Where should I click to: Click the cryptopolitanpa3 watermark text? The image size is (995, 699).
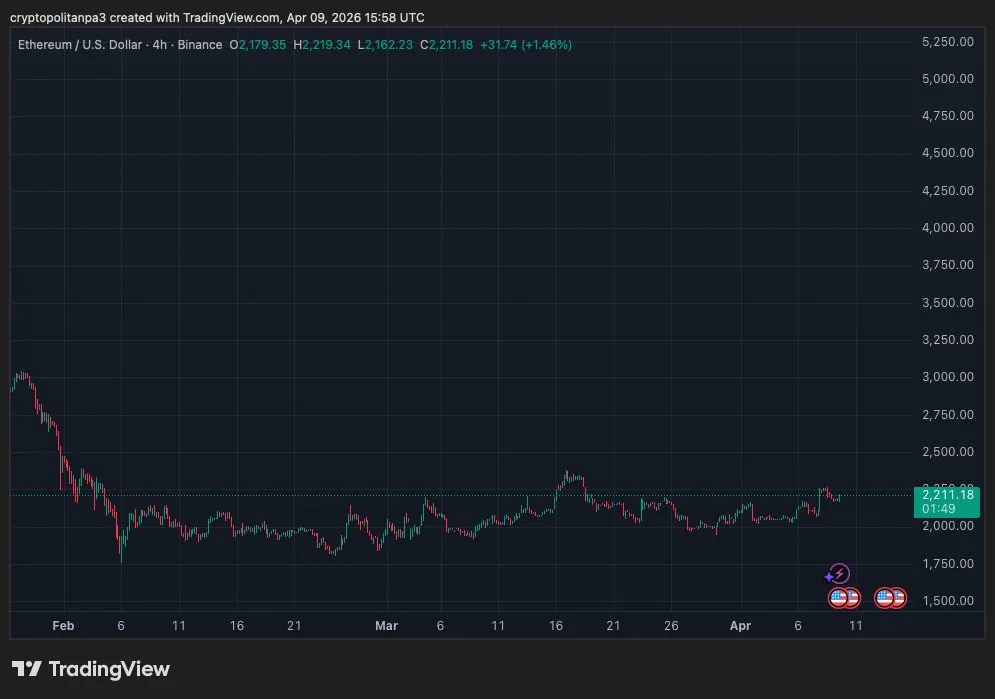click(x=58, y=17)
